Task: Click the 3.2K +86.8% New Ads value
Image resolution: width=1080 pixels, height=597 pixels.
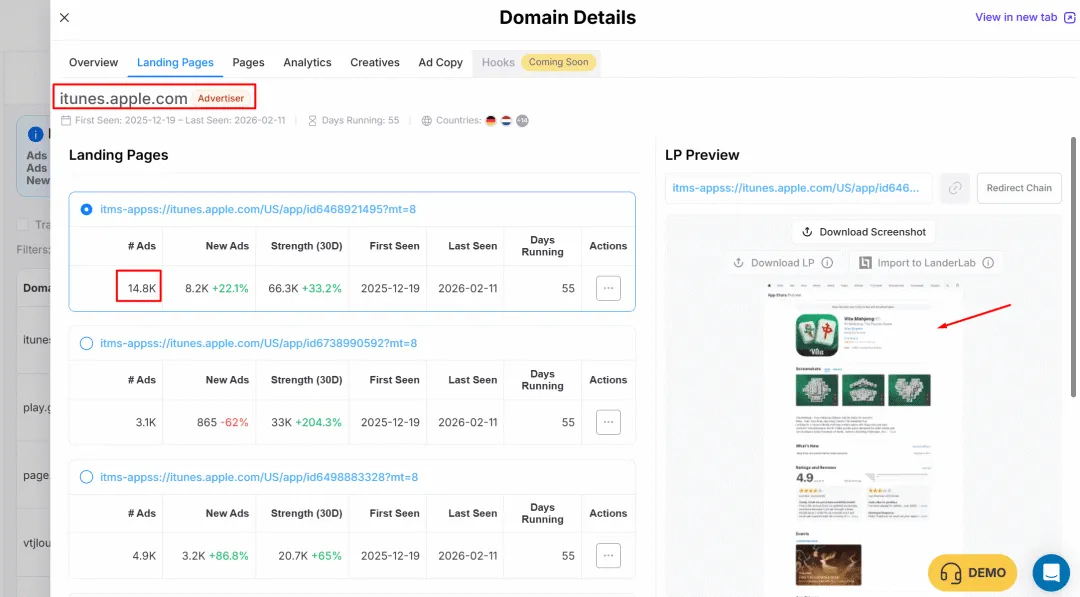Action: [x=215, y=556]
